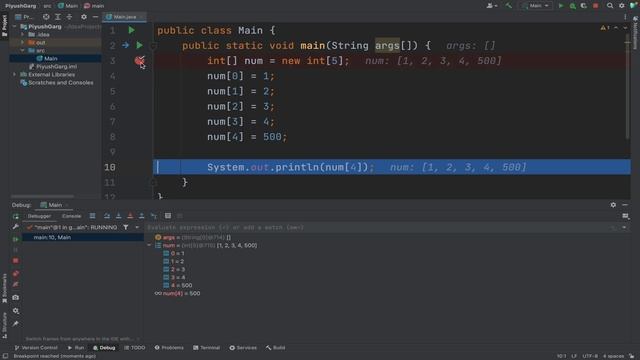
Task: Click Force Step Into red arrow icon
Action: [130, 216]
